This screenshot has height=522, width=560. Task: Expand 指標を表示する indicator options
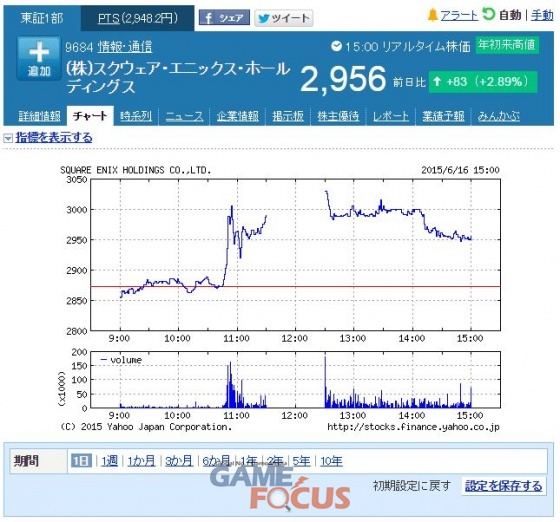[x=54, y=137]
